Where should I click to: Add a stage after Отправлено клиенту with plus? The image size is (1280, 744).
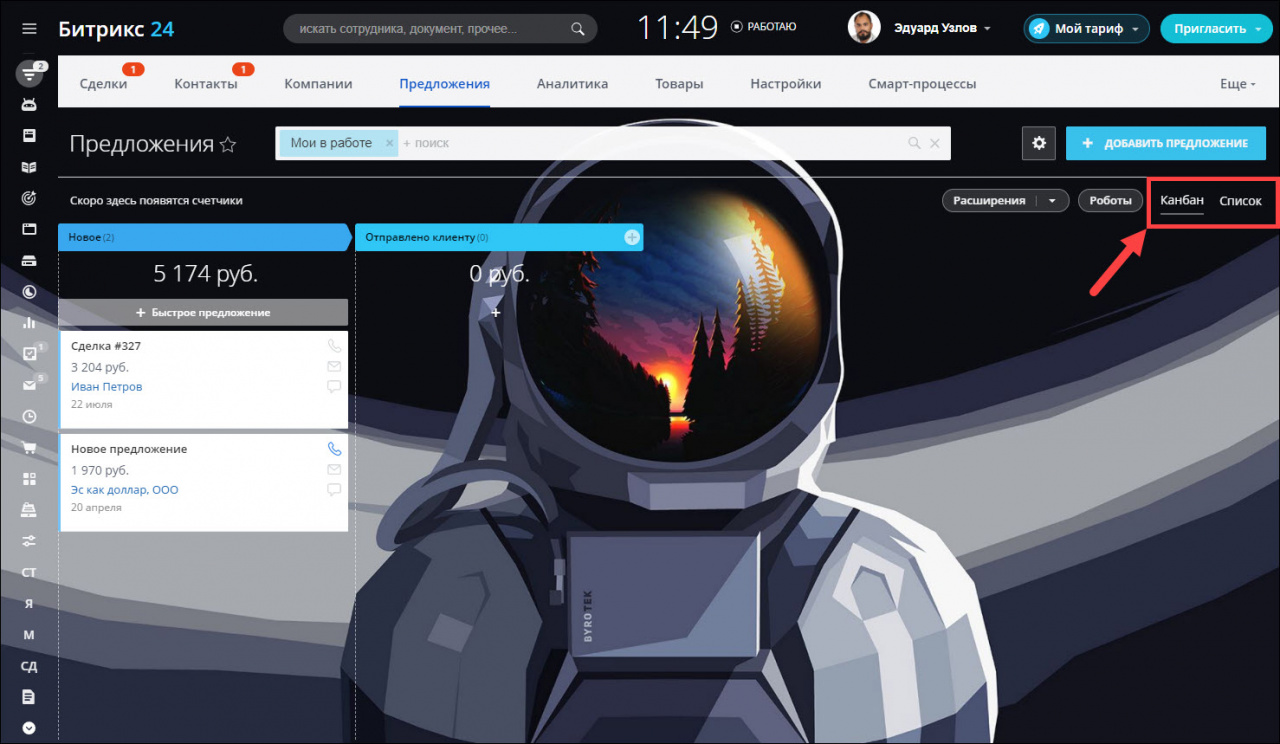pos(632,237)
